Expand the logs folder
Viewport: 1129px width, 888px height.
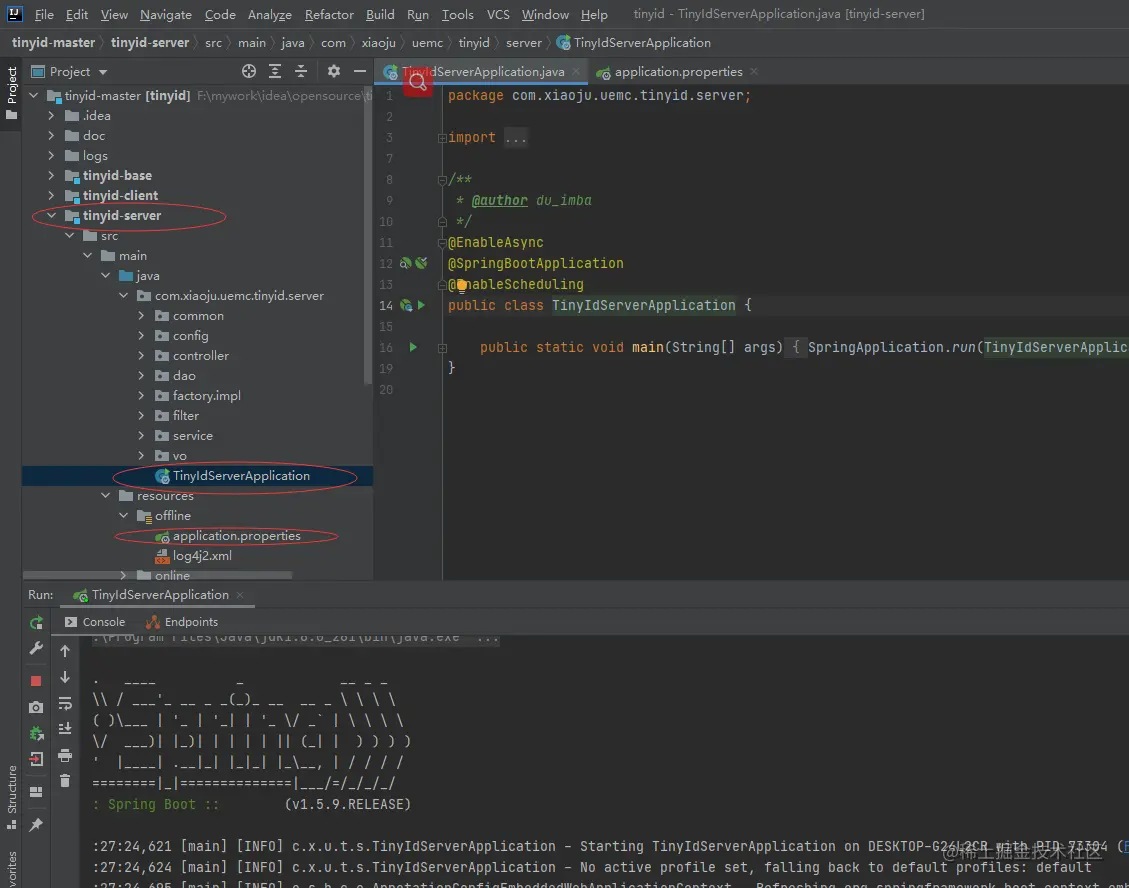click(x=51, y=156)
